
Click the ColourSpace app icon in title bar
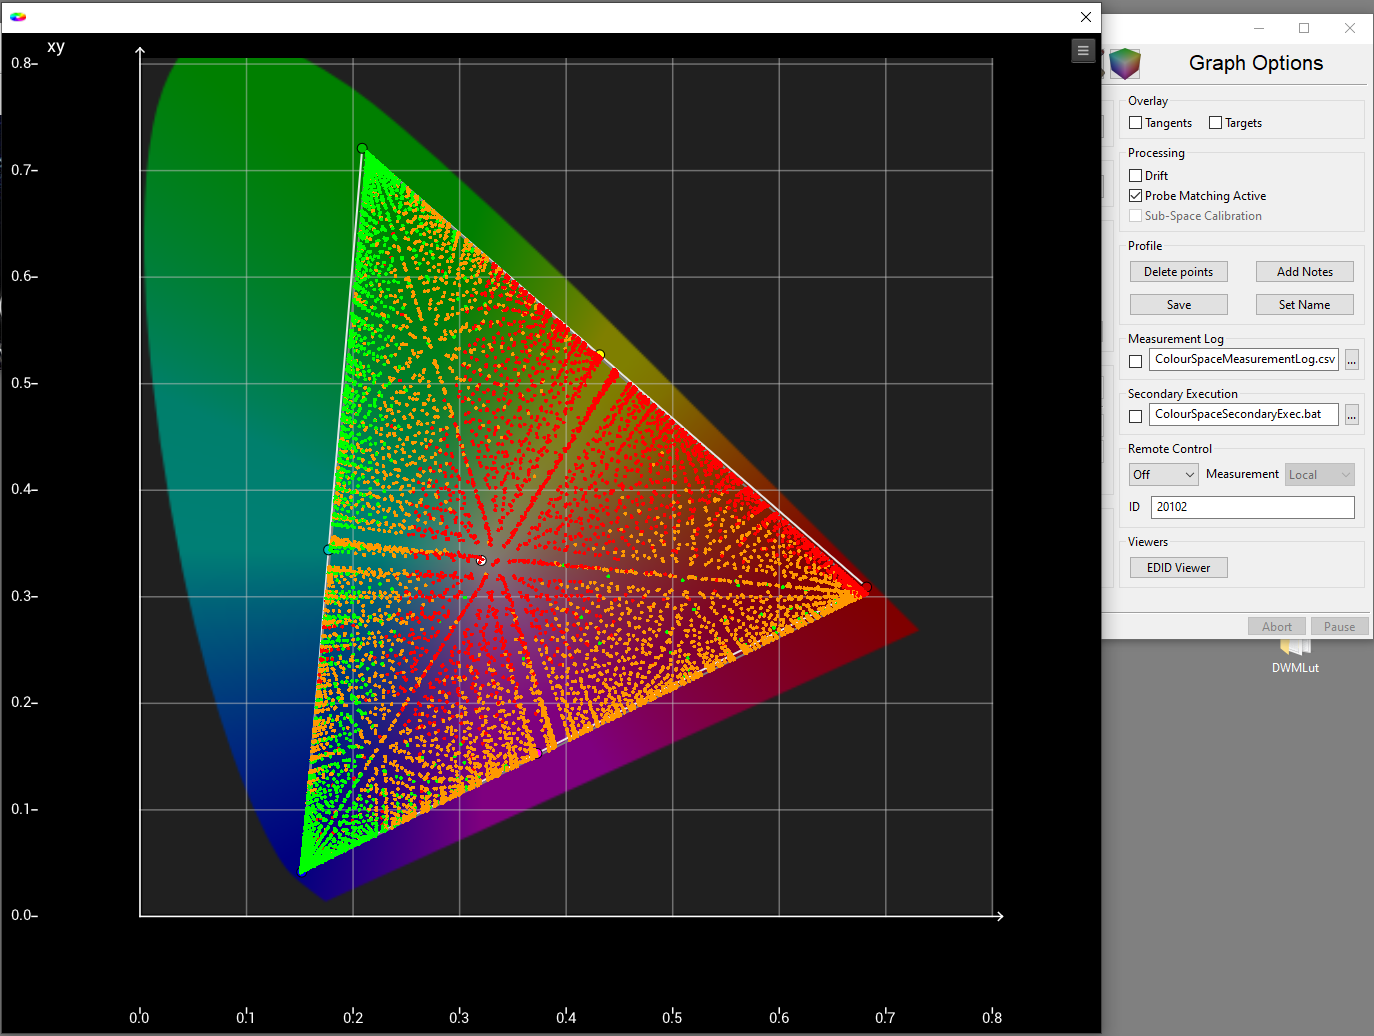click(18, 17)
